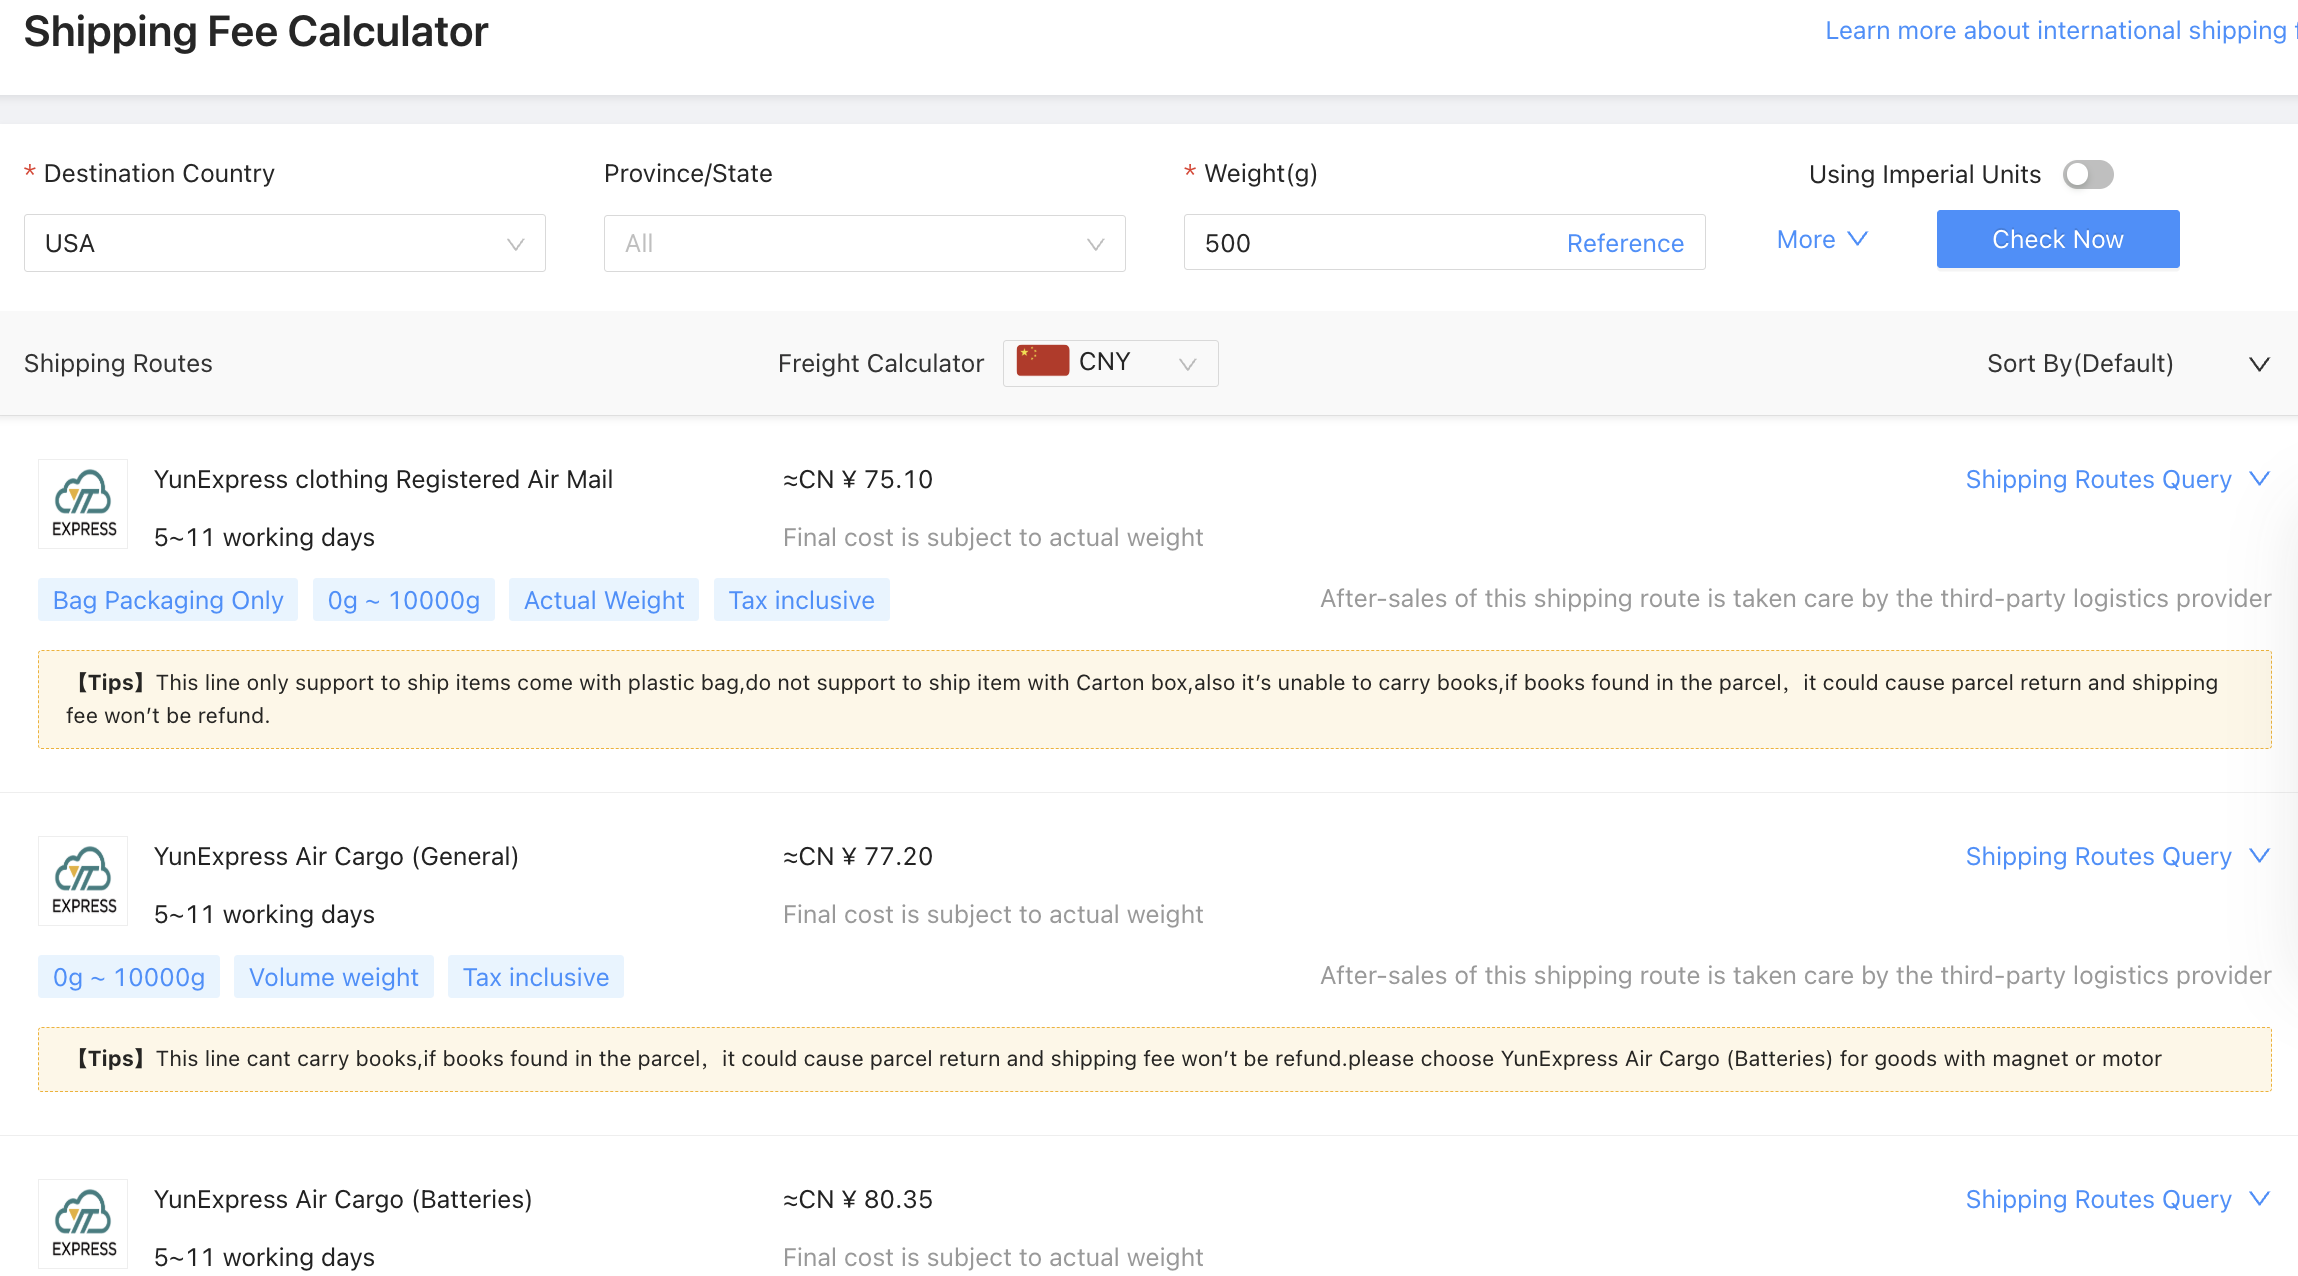Select YunExpress clothing Registered Air Mail title

383,479
